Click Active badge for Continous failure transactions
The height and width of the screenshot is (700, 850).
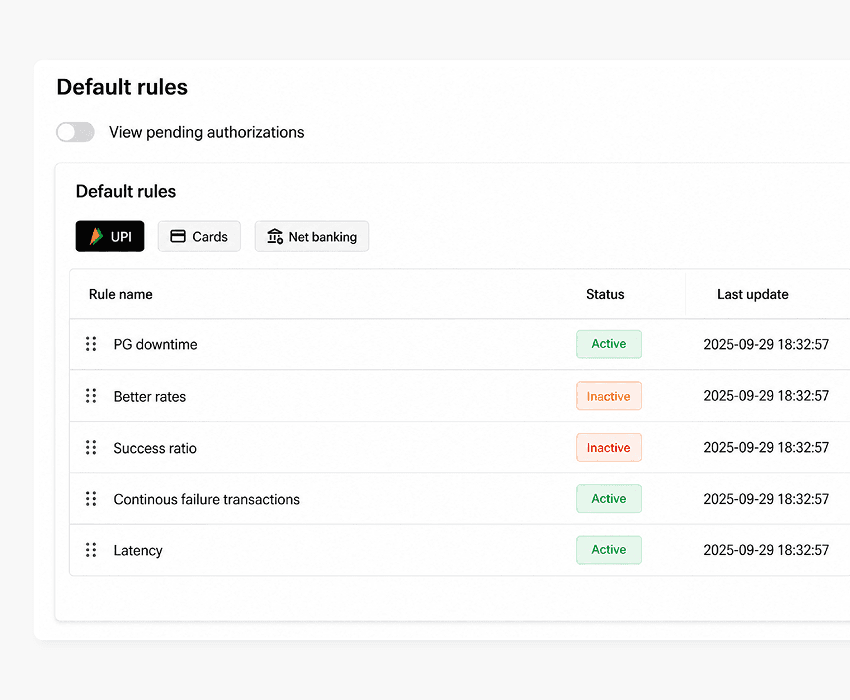(609, 499)
